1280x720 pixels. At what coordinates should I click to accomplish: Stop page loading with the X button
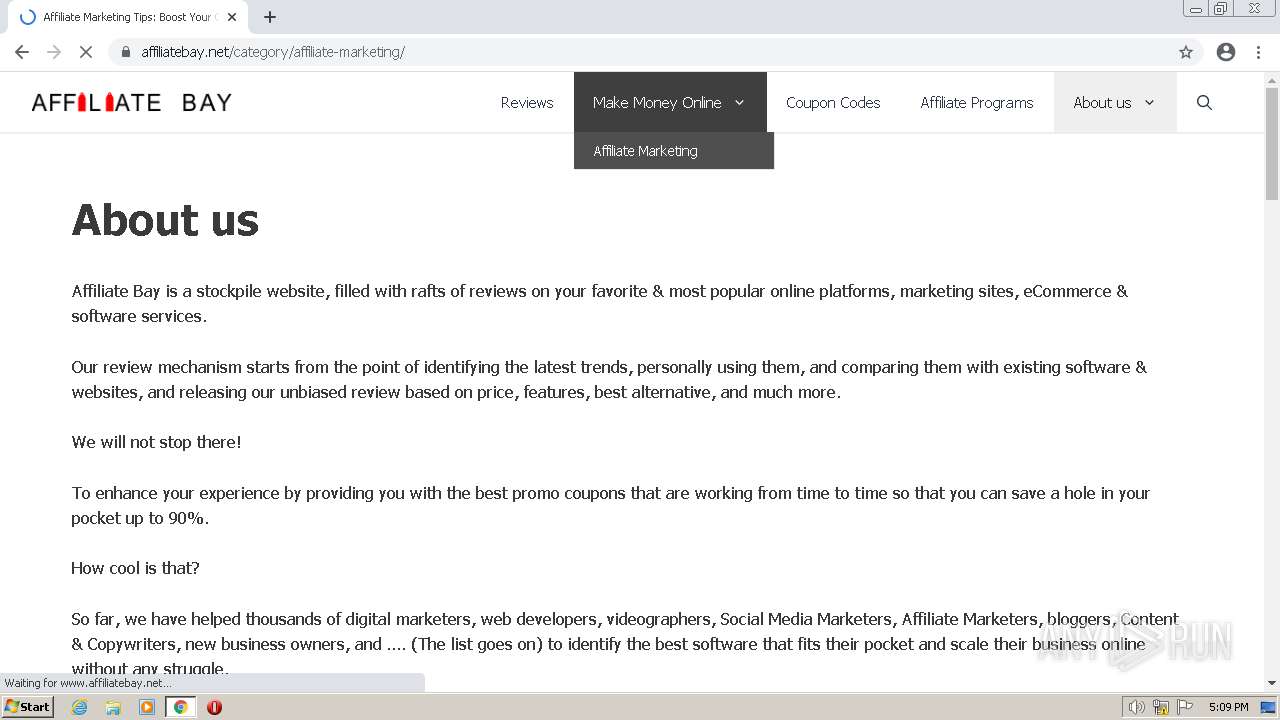[86, 52]
